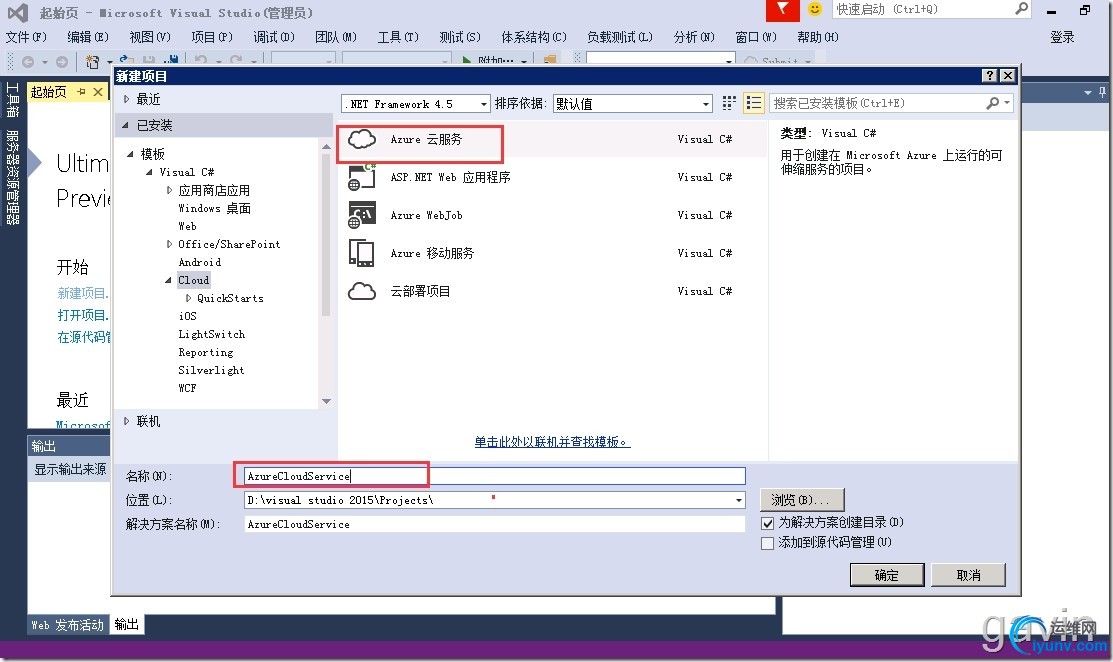The height and width of the screenshot is (662, 1113).
Task: Select the Azure 移动服务 template icon
Action: pyautogui.click(x=362, y=253)
